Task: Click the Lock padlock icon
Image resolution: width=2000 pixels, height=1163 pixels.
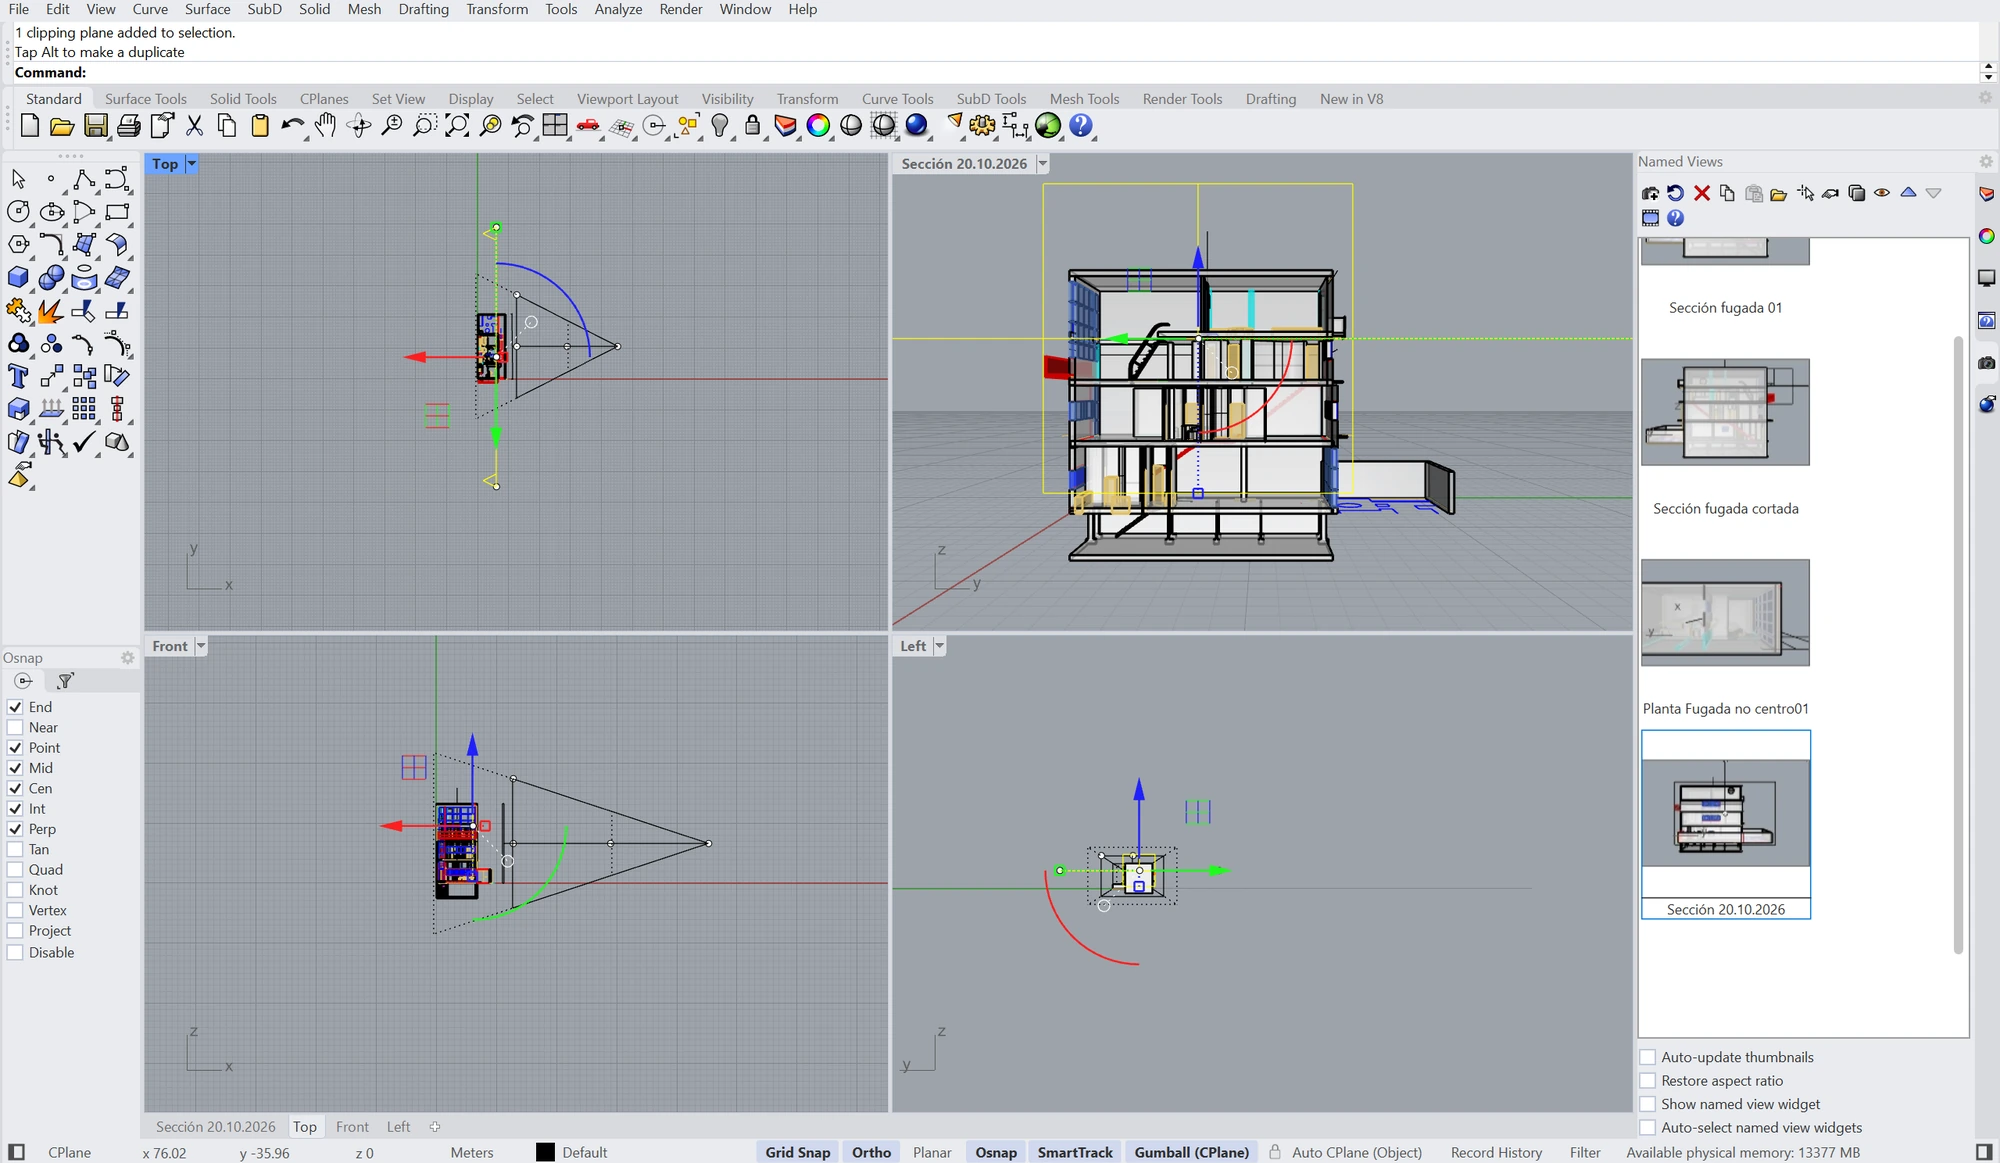Action: tap(752, 126)
